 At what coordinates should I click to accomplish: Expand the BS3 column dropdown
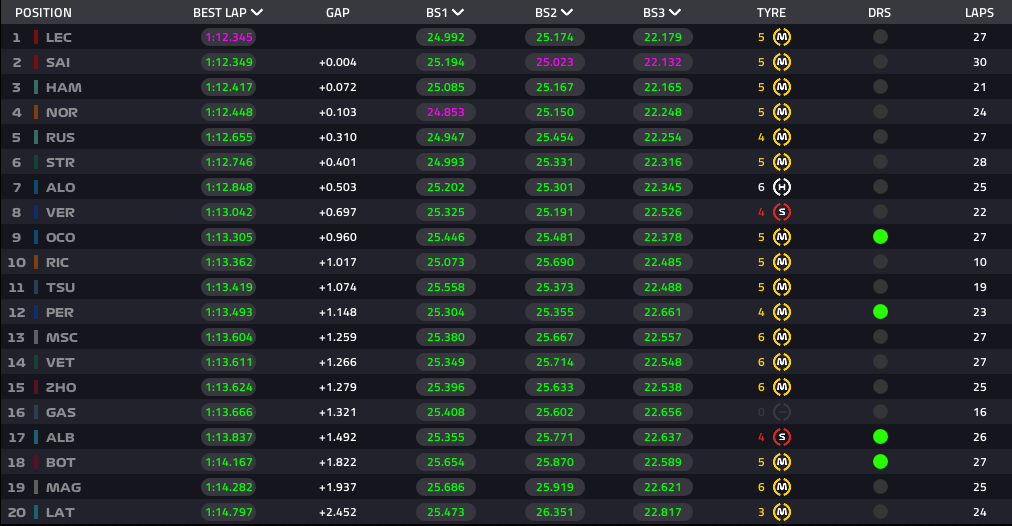point(674,12)
